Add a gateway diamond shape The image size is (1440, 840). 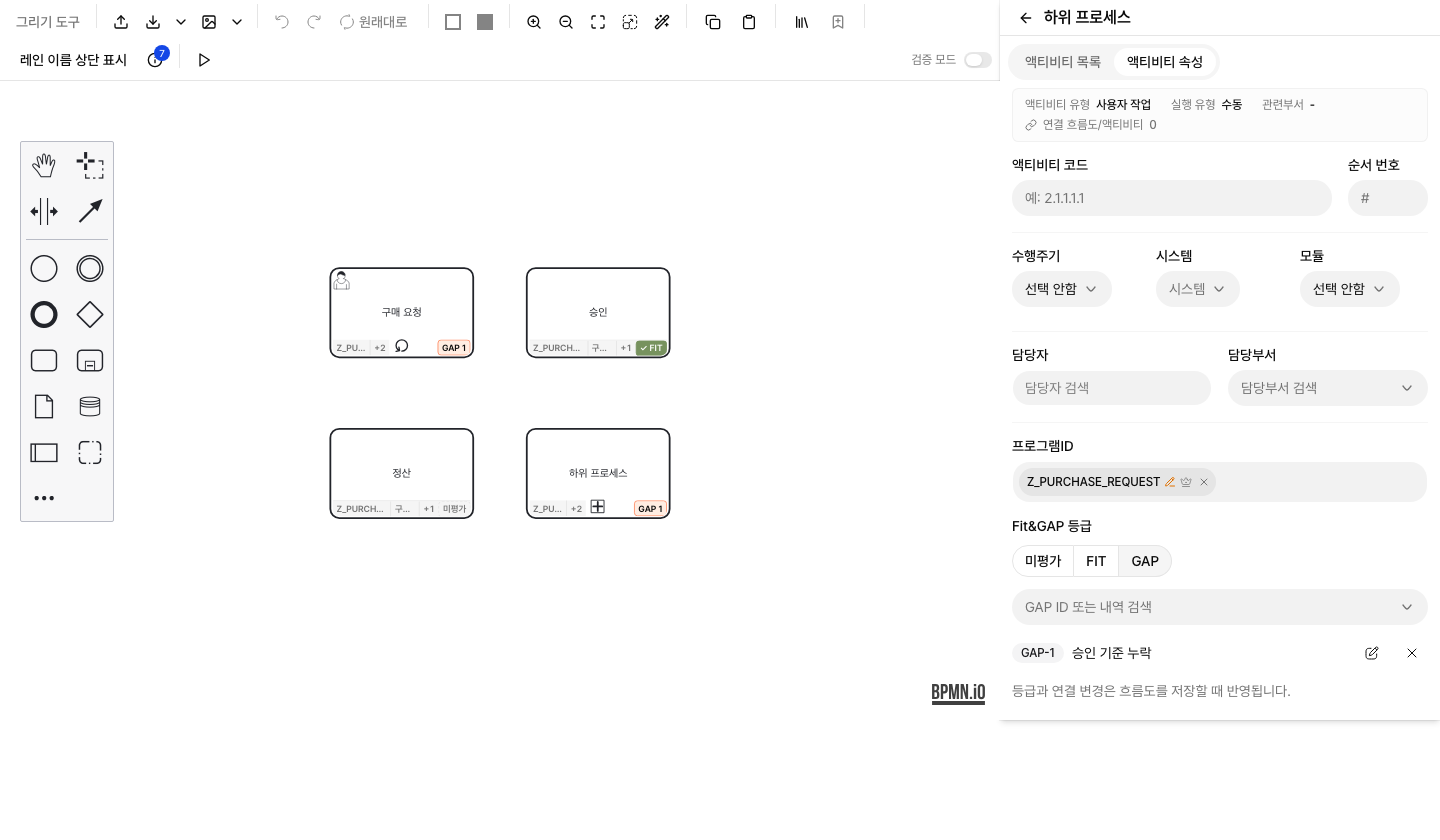pyautogui.click(x=90, y=314)
